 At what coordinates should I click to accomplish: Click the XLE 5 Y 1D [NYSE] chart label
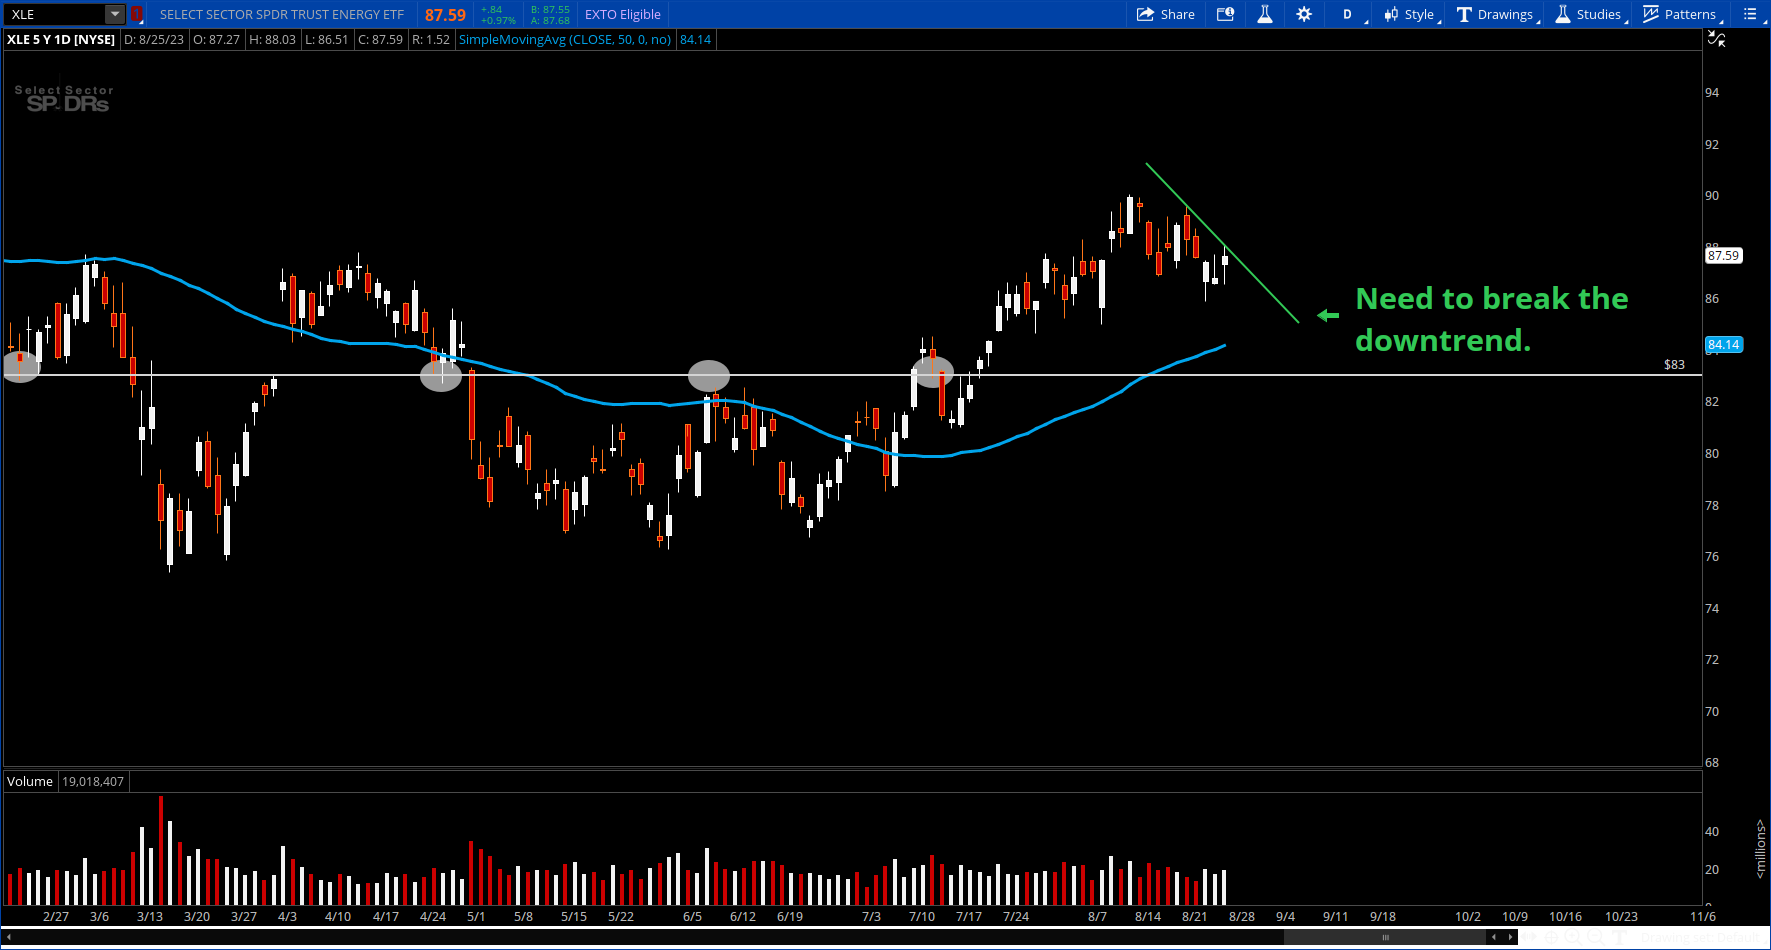(61, 39)
